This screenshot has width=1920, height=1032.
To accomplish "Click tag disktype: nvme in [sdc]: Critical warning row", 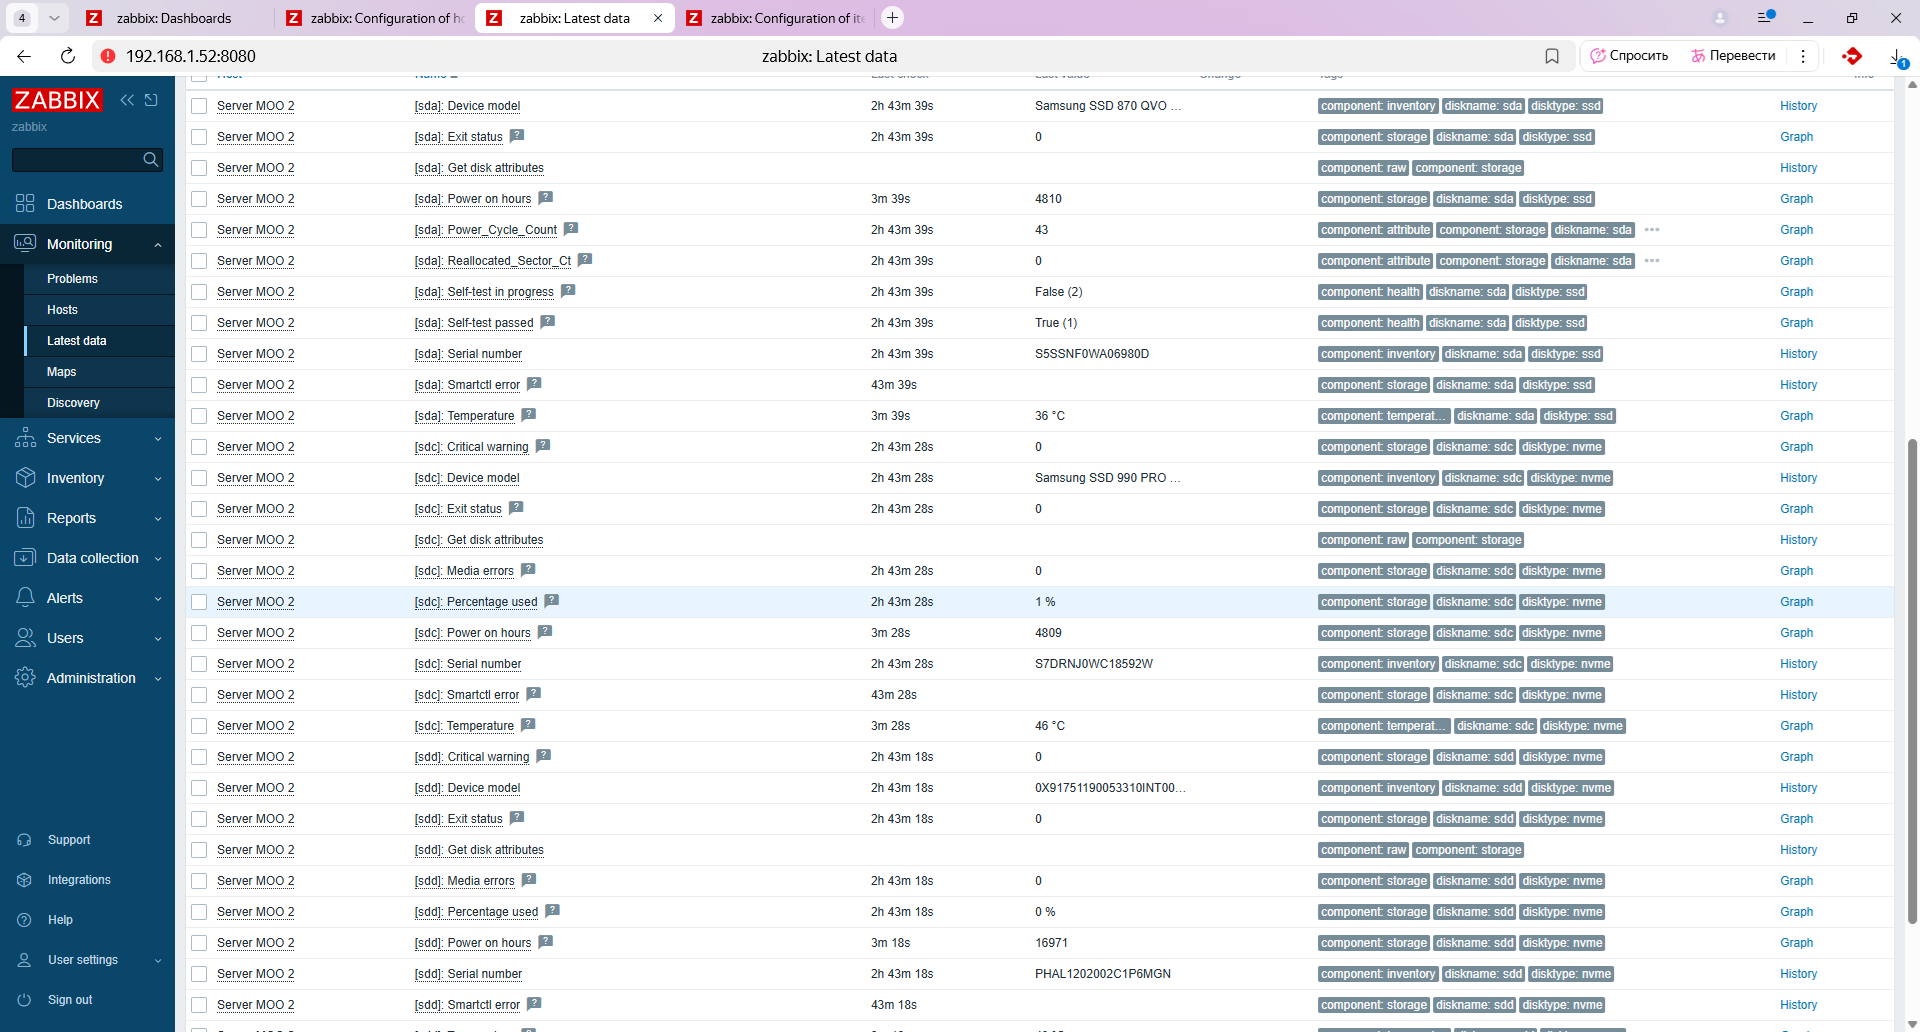I will pyautogui.click(x=1562, y=447).
